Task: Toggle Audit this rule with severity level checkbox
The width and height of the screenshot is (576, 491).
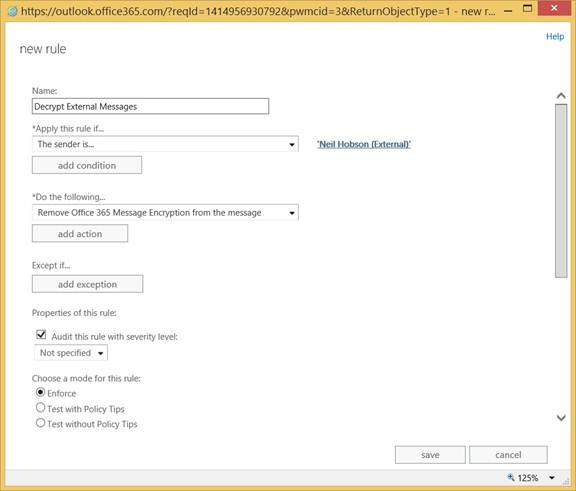Action: point(41,335)
